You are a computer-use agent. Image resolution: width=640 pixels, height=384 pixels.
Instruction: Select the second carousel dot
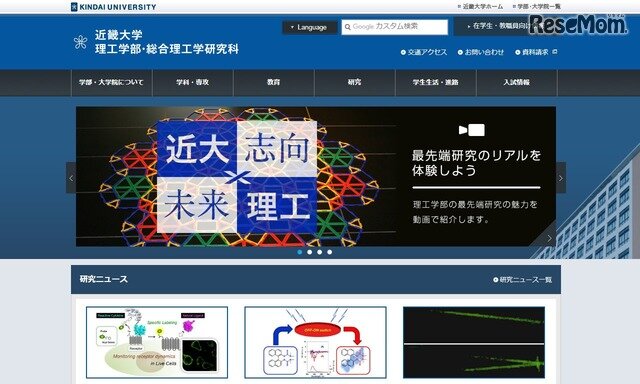(x=309, y=252)
